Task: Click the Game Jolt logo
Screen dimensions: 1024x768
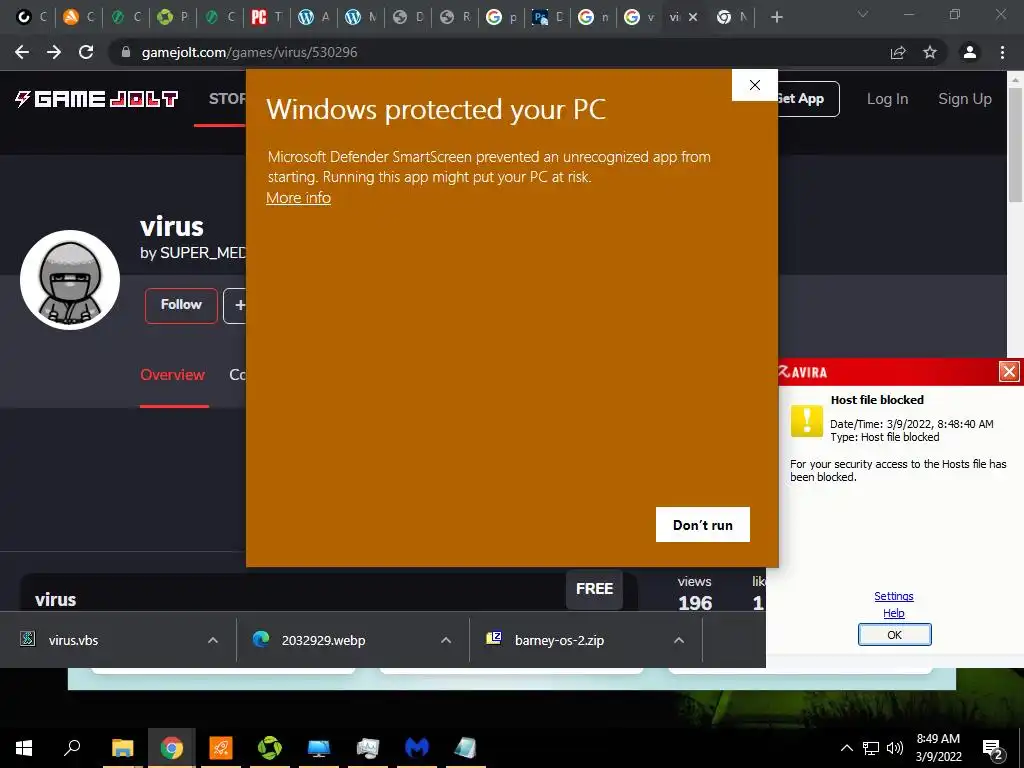Action: tap(97, 99)
